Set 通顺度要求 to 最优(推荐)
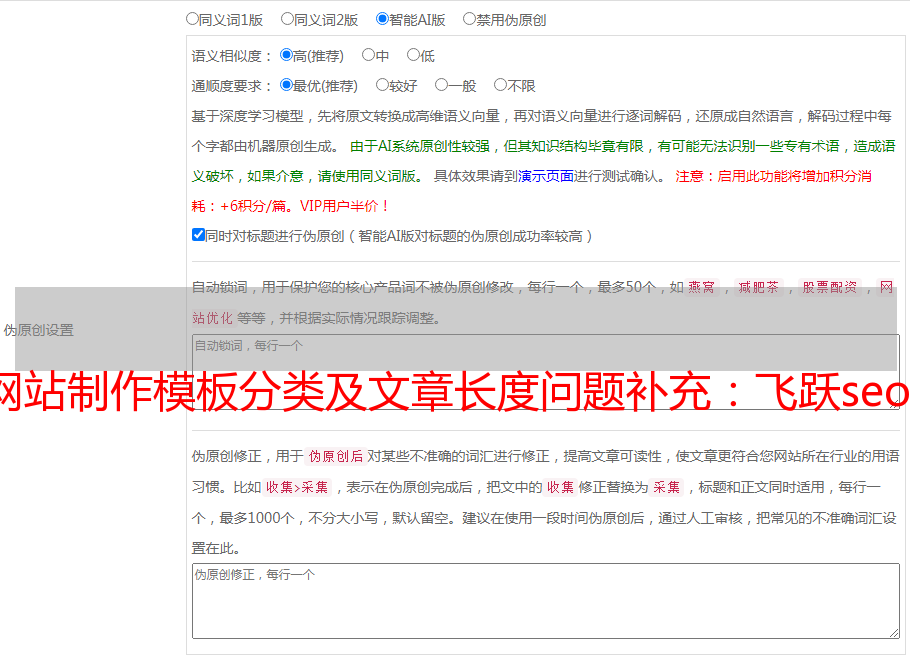 click(286, 85)
